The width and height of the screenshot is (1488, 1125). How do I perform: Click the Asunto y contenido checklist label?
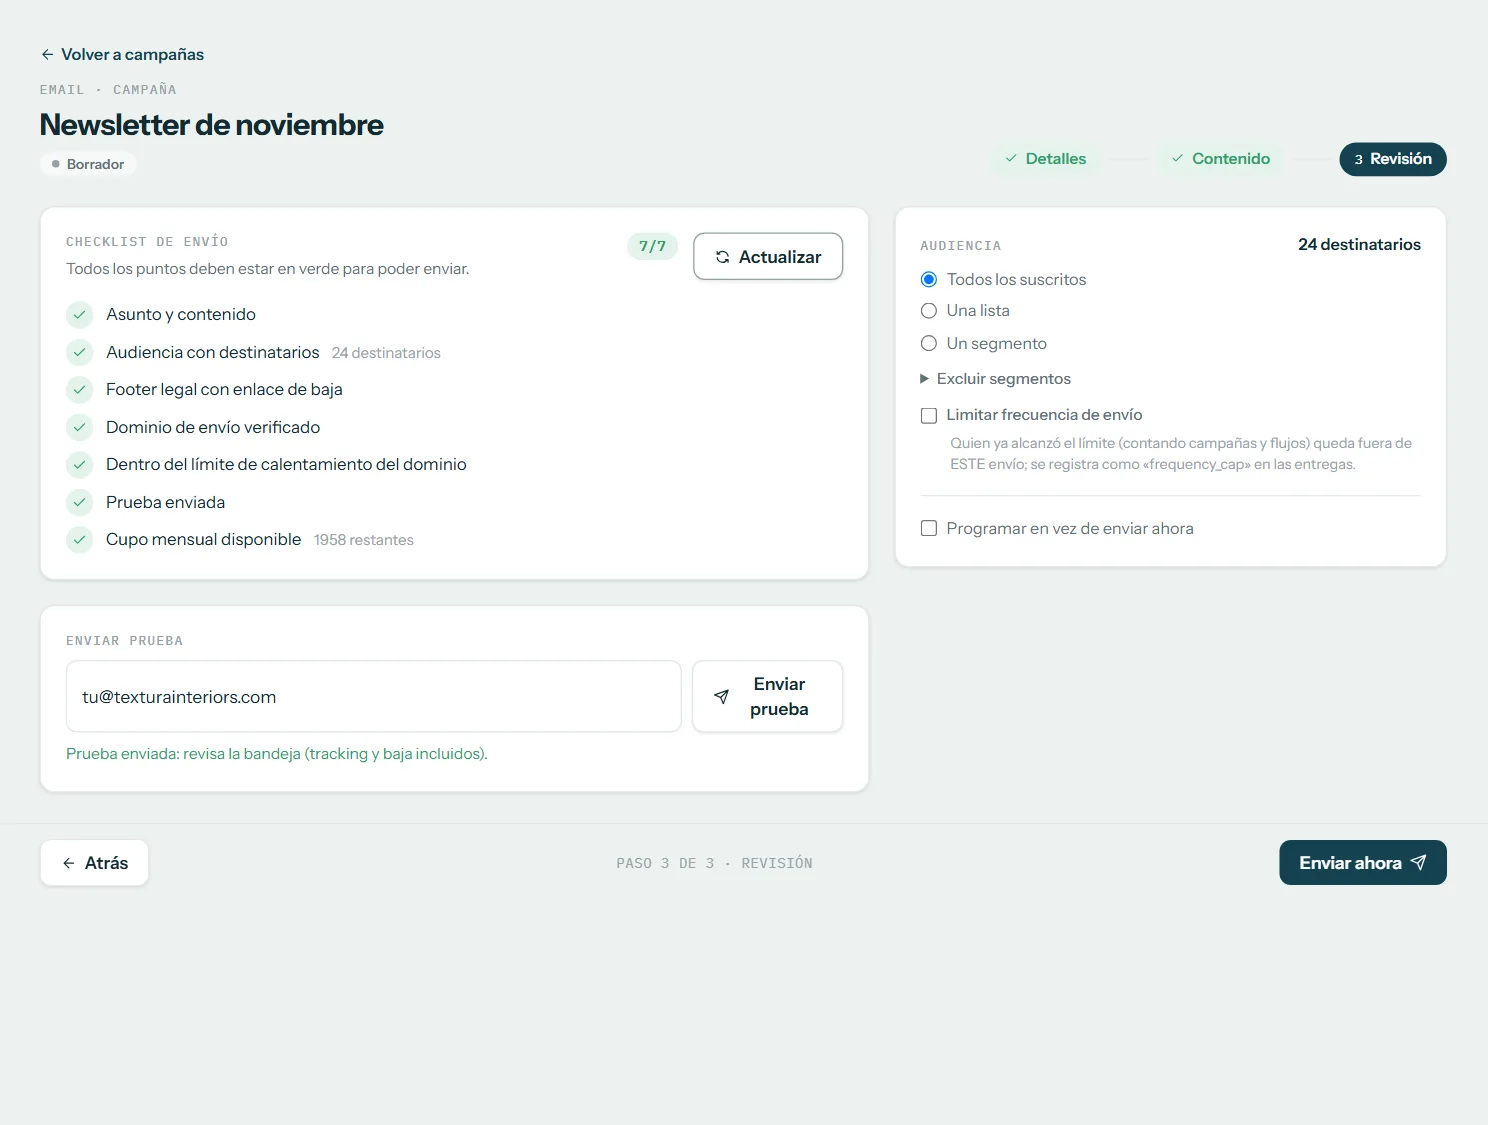click(181, 314)
